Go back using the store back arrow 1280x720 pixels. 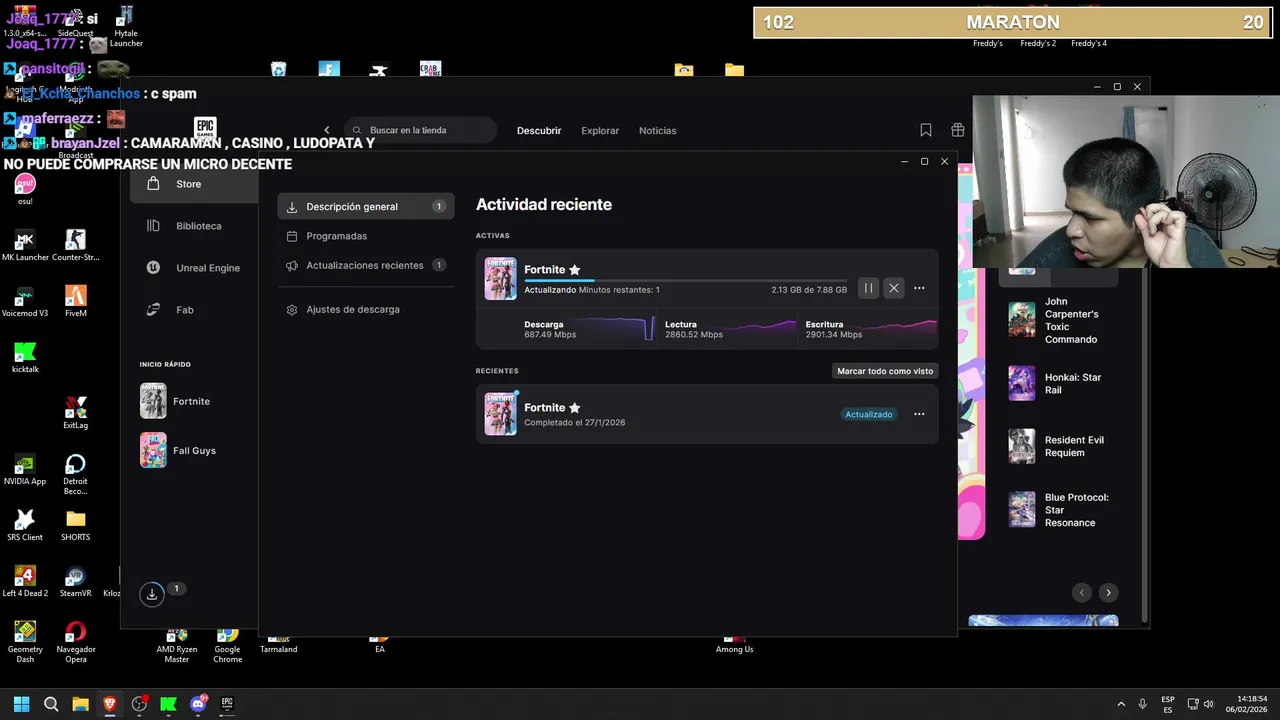coord(326,130)
